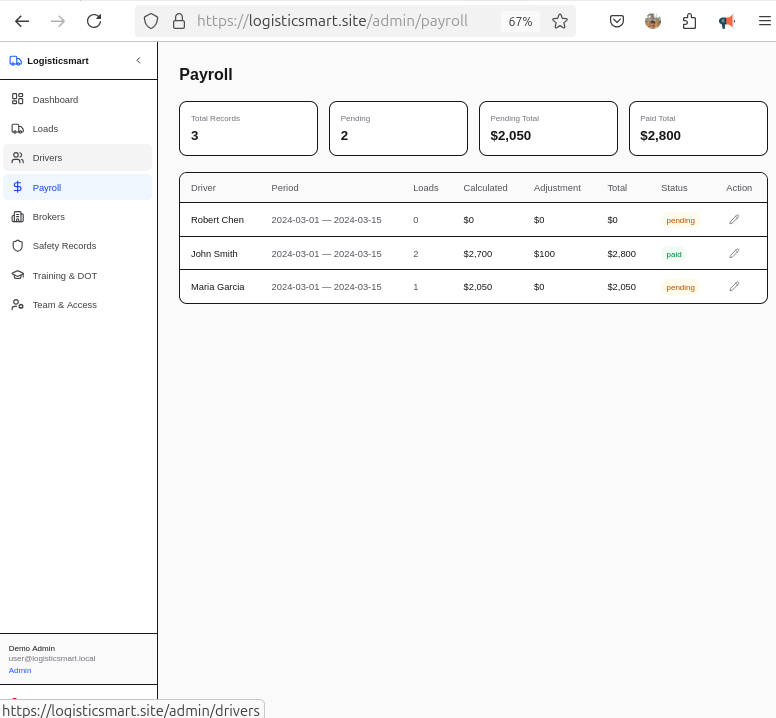Click the padlock site info icon
This screenshot has width=776, height=718.
point(179,21)
